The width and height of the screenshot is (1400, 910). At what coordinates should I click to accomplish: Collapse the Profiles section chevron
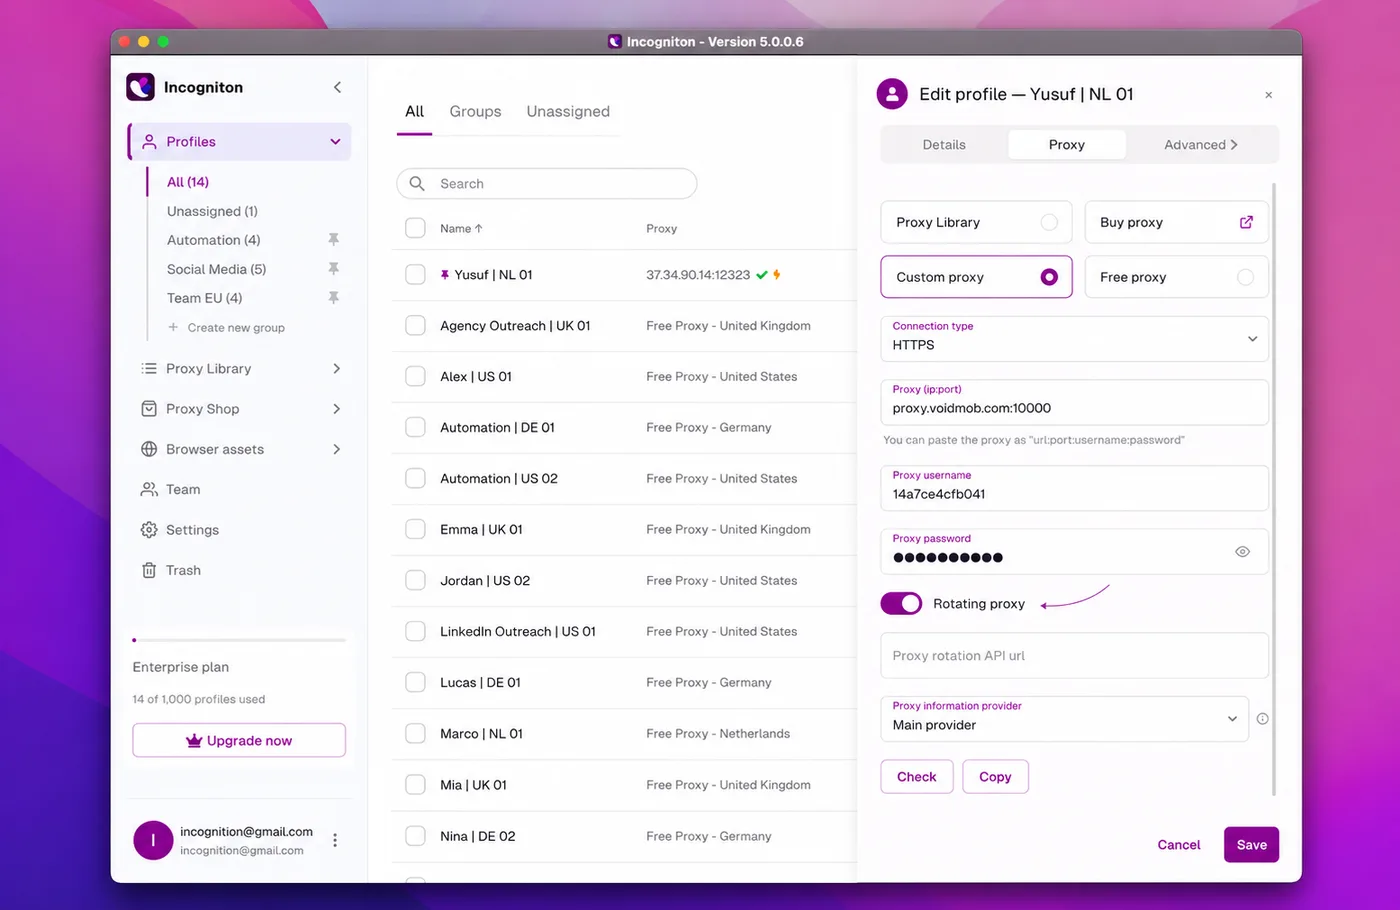(335, 142)
